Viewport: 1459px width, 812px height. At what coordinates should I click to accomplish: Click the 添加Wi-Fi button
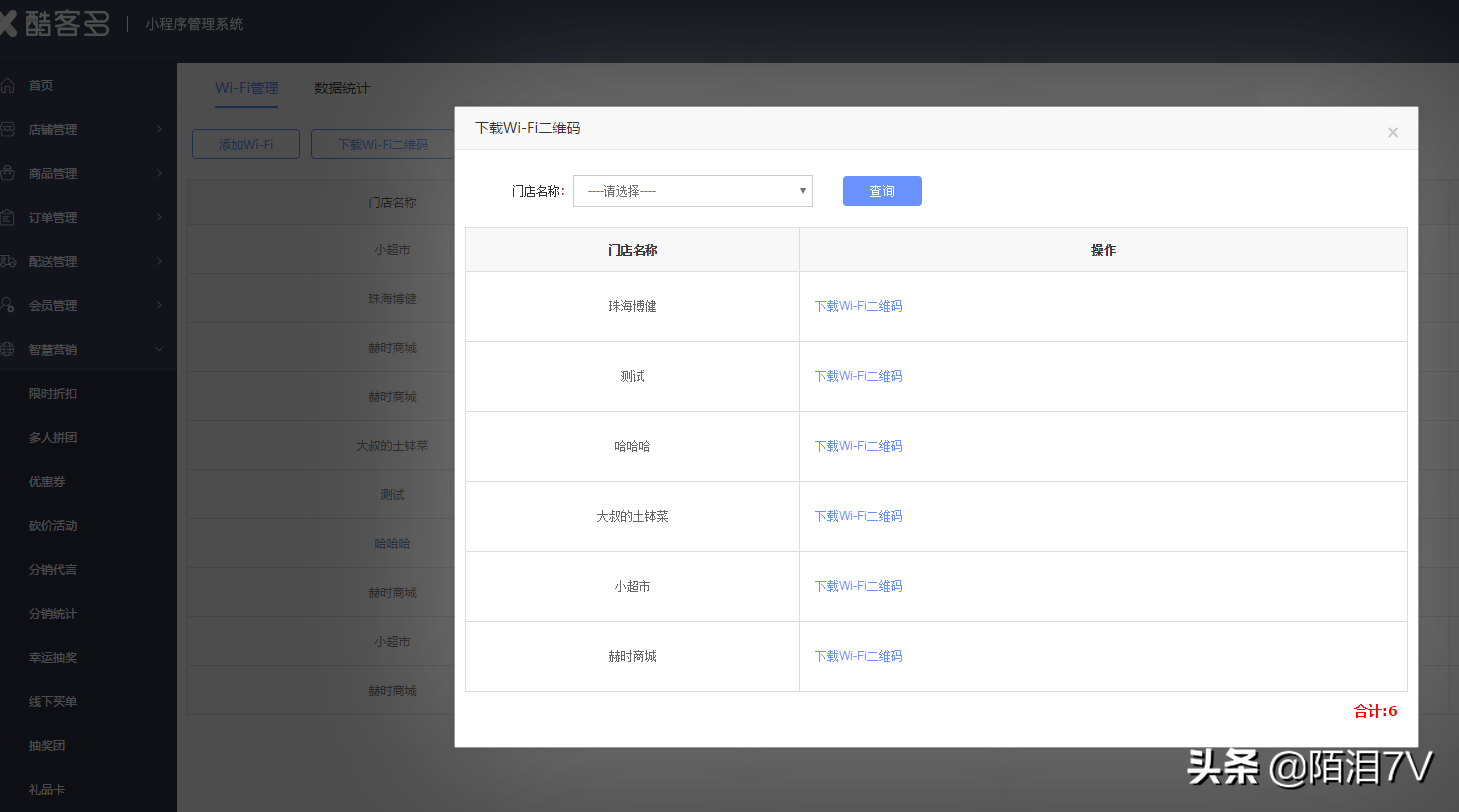(246, 144)
